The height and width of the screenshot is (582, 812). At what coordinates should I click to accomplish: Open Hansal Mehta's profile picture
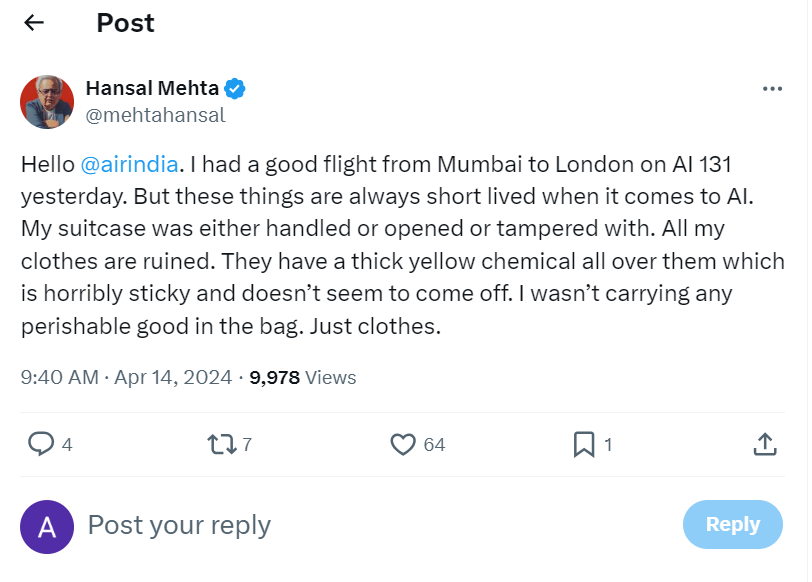[47, 101]
